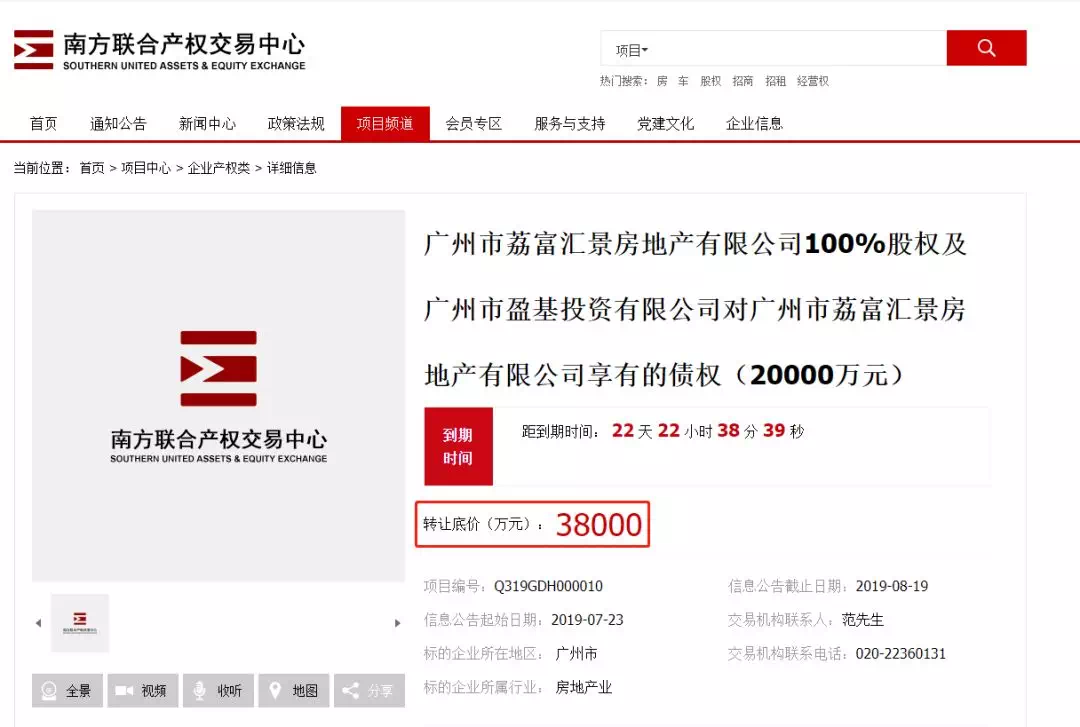
Task: Click the project title text
Action: point(696,309)
